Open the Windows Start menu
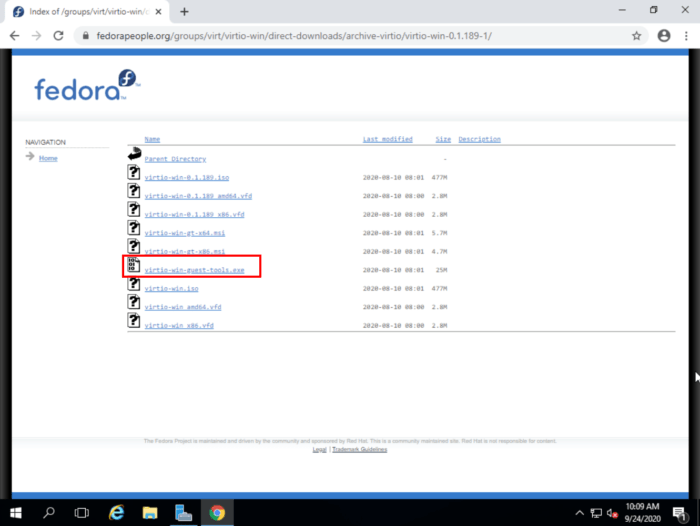The width and height of the screenshot is (700, 526). [x=16, y=513]
